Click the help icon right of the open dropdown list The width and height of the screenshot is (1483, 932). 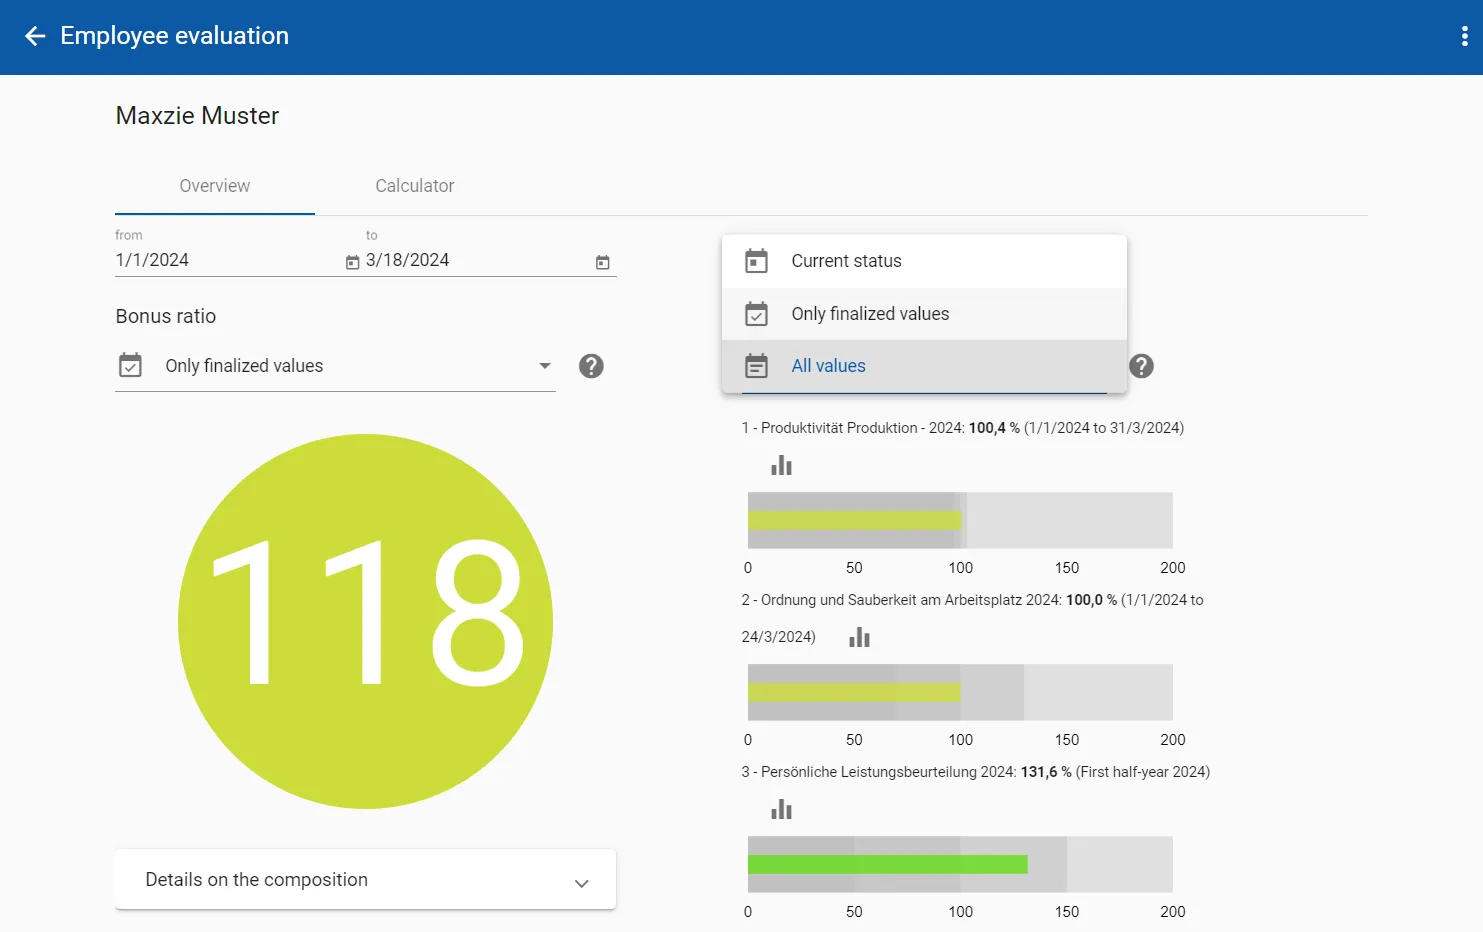tap(1141, 366)
